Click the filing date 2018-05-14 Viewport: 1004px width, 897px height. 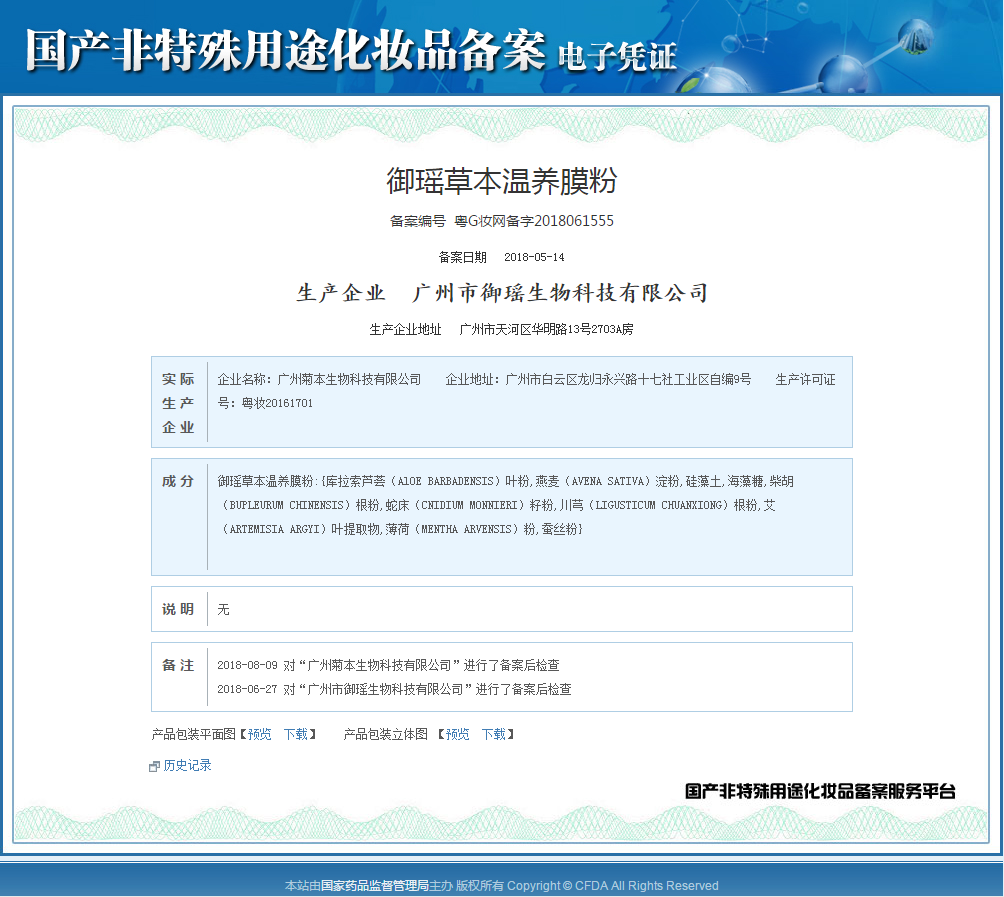(x=534, y=257)
